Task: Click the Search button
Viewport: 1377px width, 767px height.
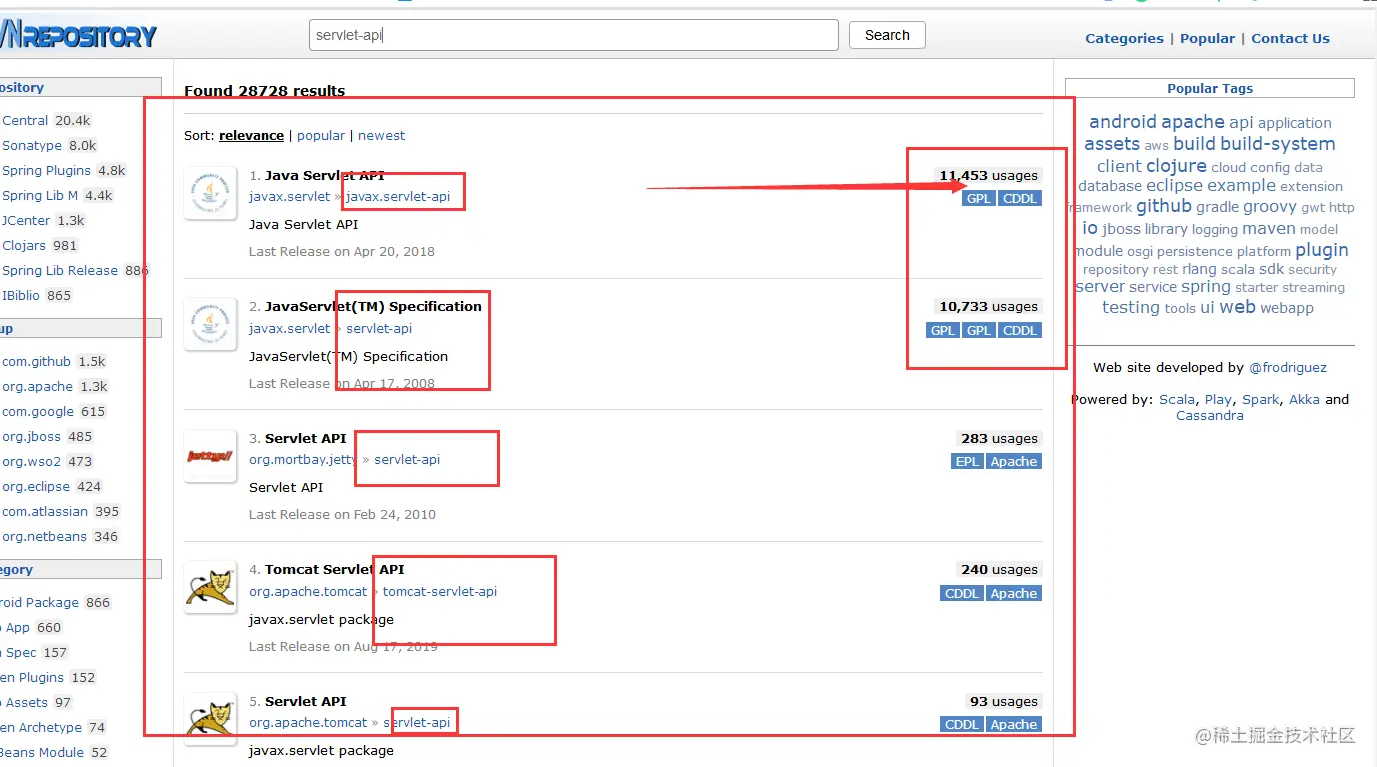Action: [x=887, y=35]
